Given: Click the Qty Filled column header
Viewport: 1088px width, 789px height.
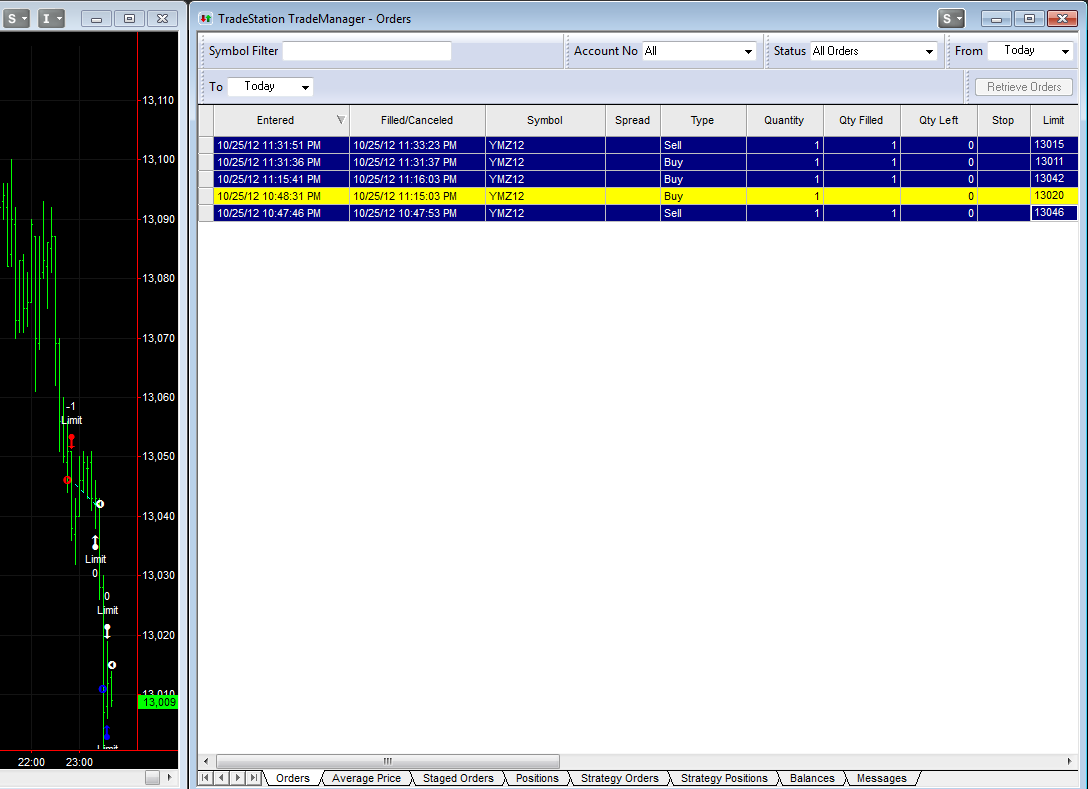Looking at the screenshot, I should tap(862, 120).
